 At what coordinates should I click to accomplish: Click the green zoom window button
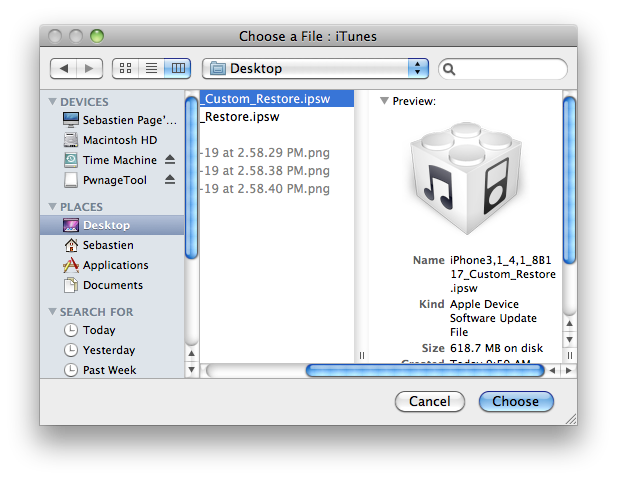coord(97,36)
